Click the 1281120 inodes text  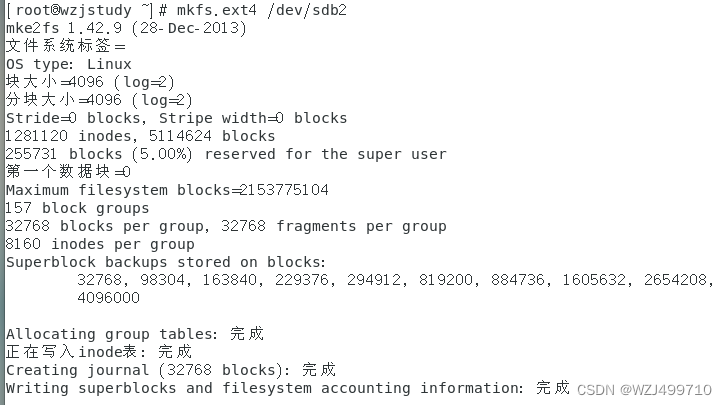point(71,136)
